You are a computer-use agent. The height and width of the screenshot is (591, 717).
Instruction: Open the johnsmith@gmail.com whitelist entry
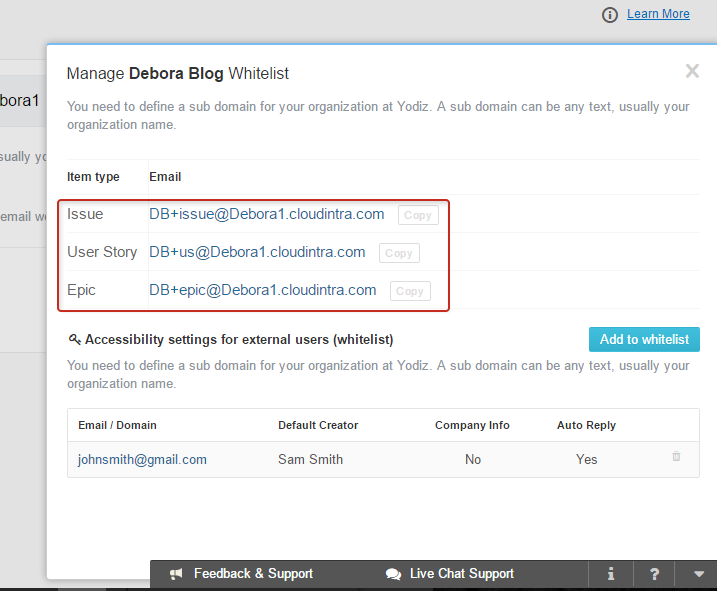coord(142,459)
